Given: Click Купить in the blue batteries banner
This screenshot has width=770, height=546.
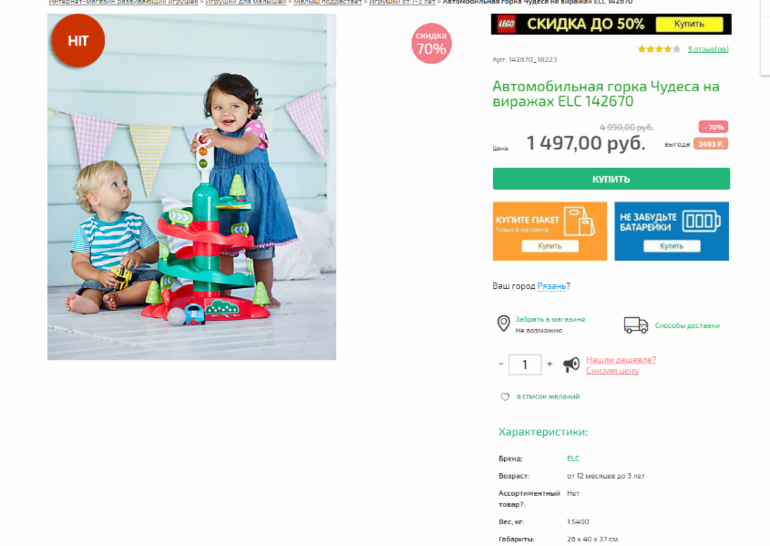Looking at the screenshot, I should point(671,246).
